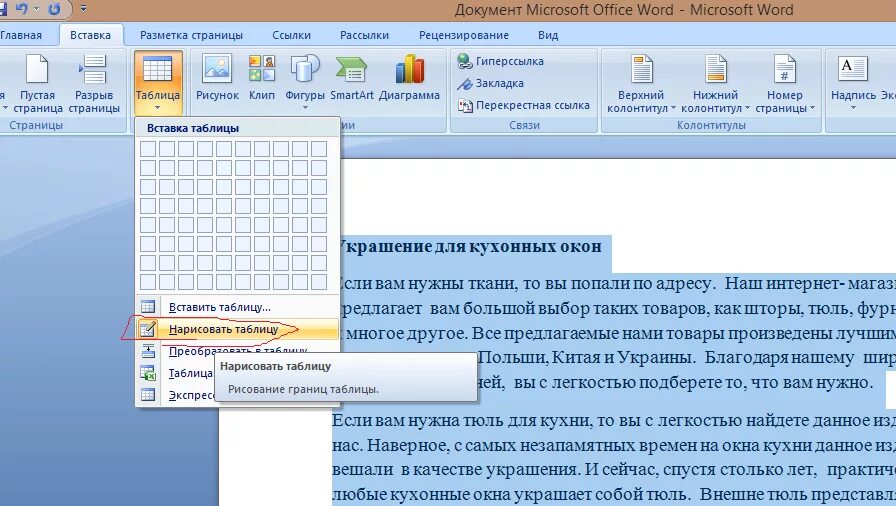Open Customize Quick Access Toolbar dropdown
This screenshot has width=896, height=506.
coord(83,9)
